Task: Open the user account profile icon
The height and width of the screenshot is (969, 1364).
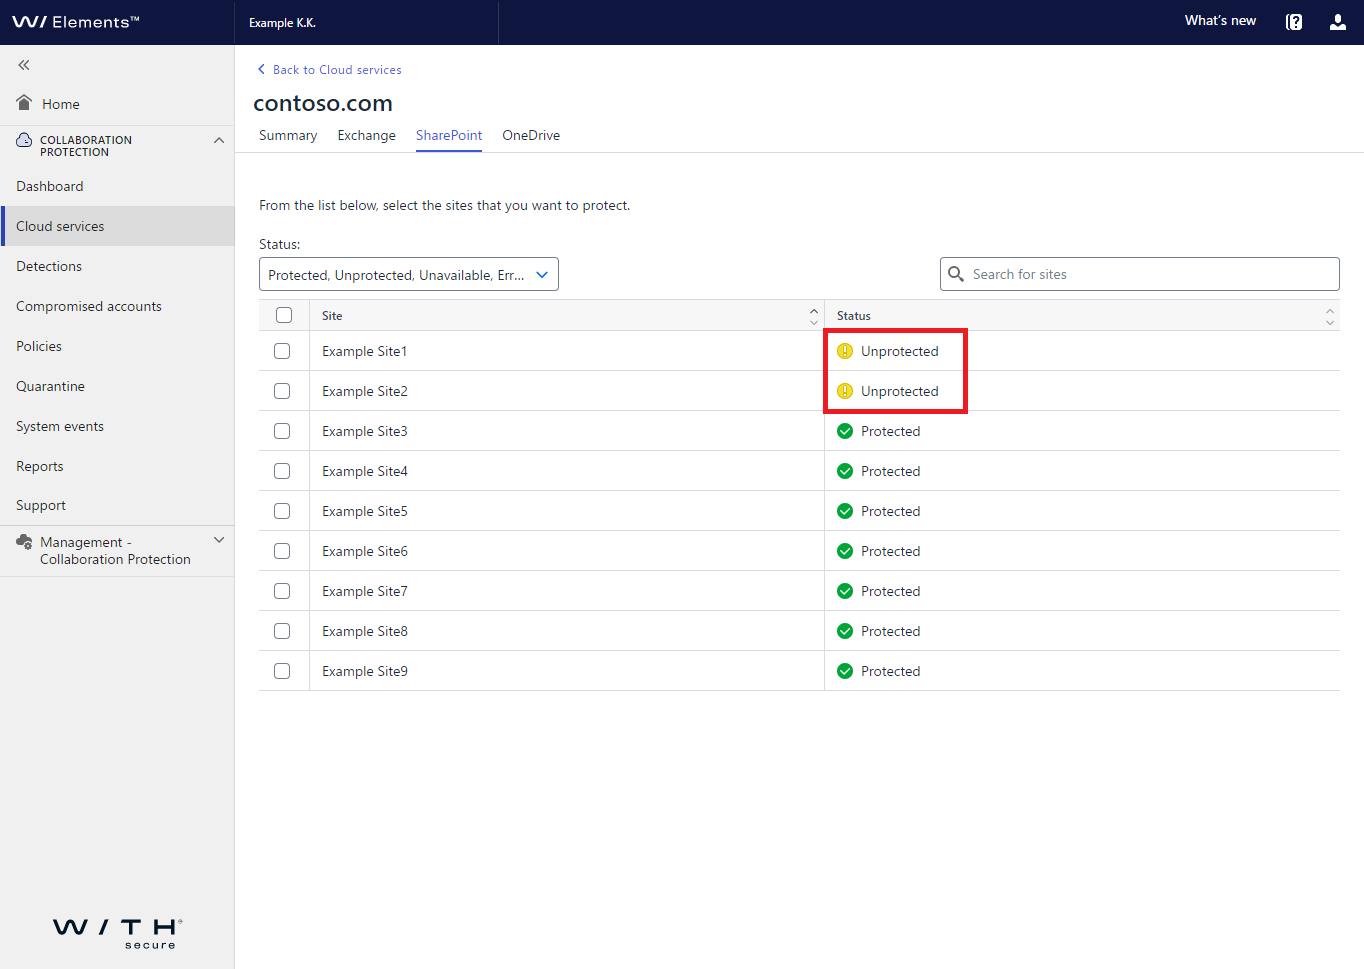Action: pyautogui.click(x=1338, y=22)
